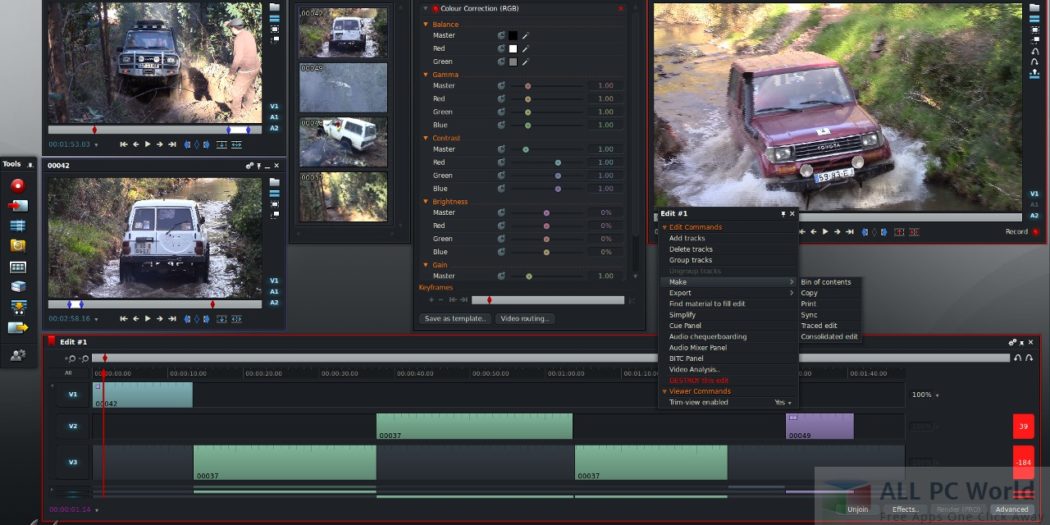Screen dimensions: 1050x525
Task: Toggle V1 channel in the 00042 viewer
Action: click(275, 281)
